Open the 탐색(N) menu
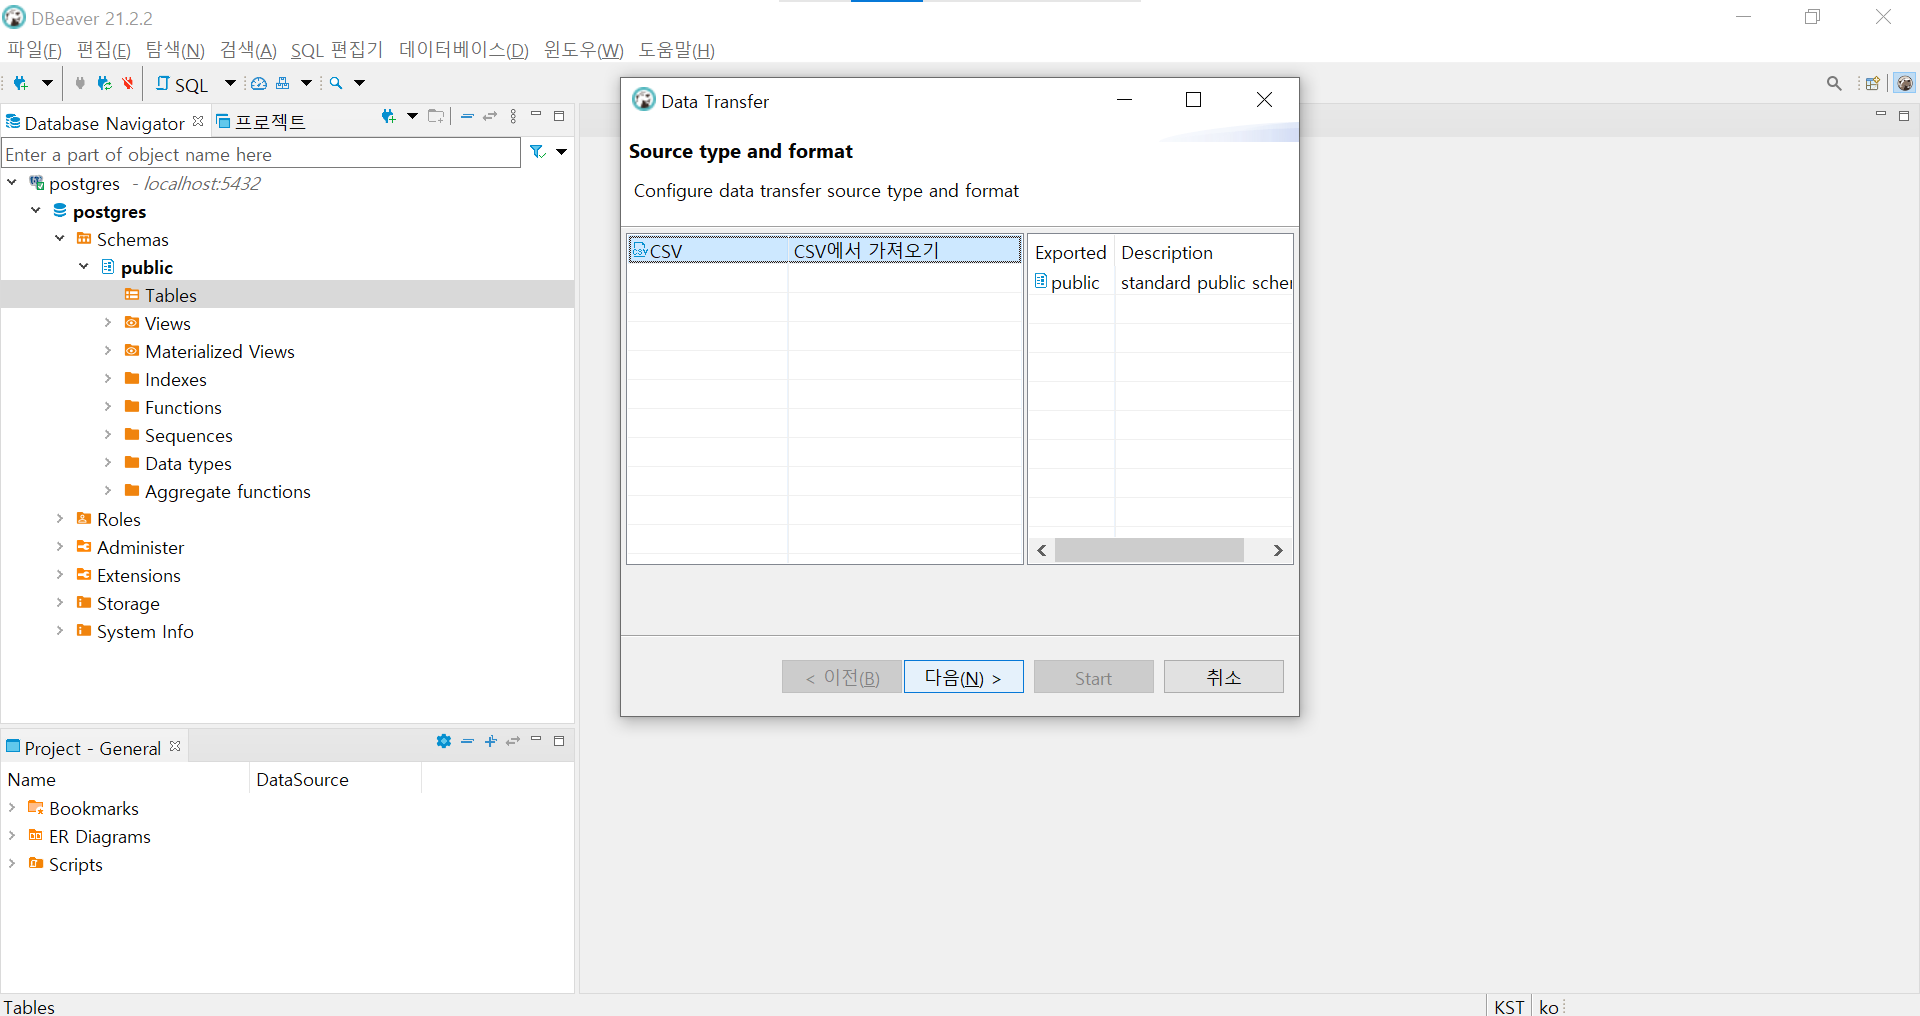The width and height of the screenshot is (1920, 1016). point(175,50)
